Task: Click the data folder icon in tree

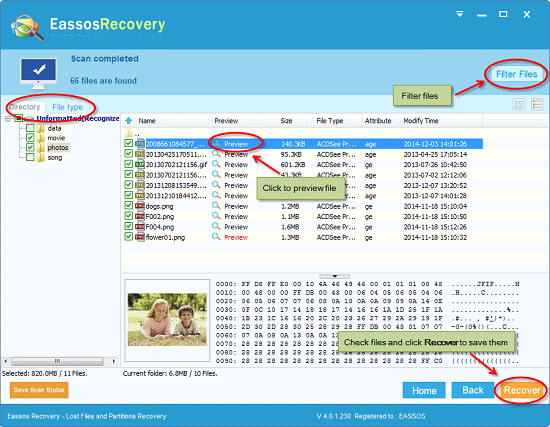Action: (x=41, y=128)
